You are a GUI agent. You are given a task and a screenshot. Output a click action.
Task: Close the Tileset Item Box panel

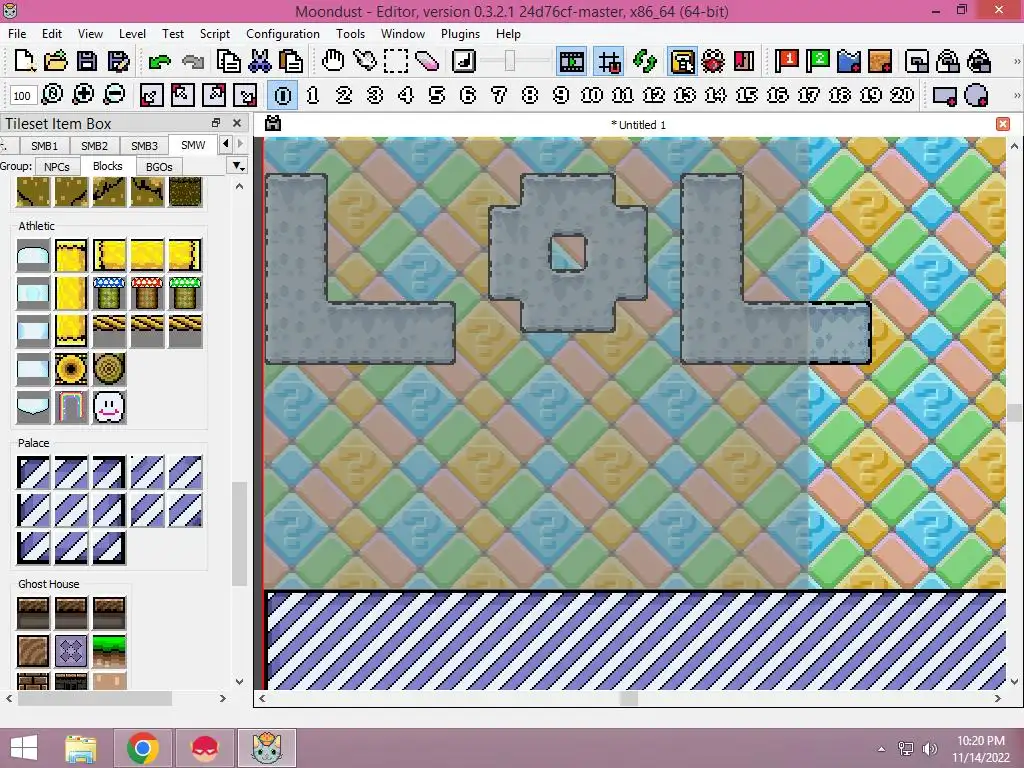(236, 123)
